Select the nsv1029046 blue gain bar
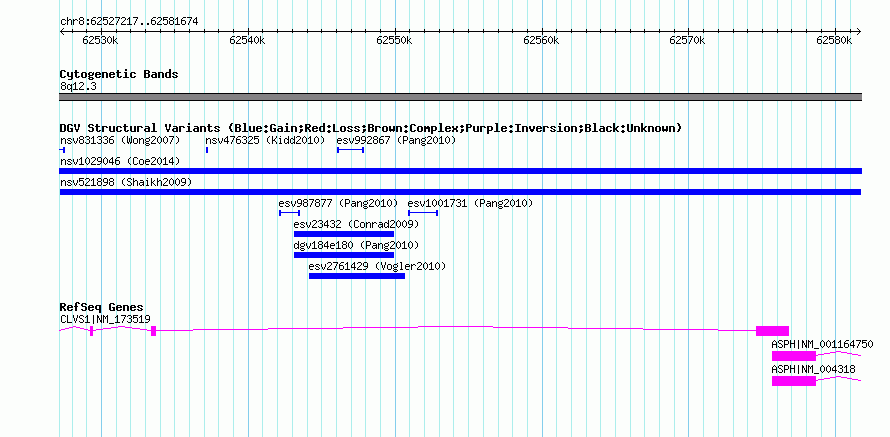This screenshot has height=437, width=890. tap(461, 171)
